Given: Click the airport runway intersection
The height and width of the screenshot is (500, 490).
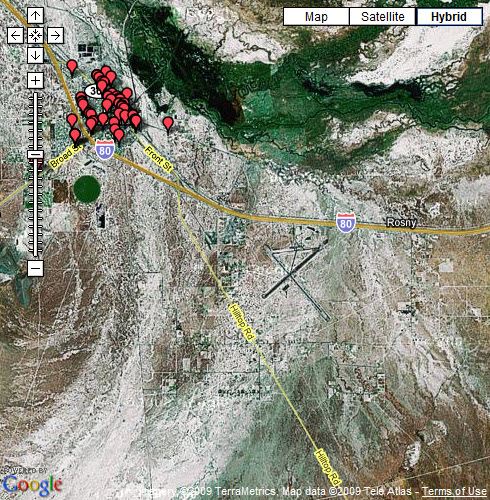Looking at the screenshot, I should (x=292, y=274).
